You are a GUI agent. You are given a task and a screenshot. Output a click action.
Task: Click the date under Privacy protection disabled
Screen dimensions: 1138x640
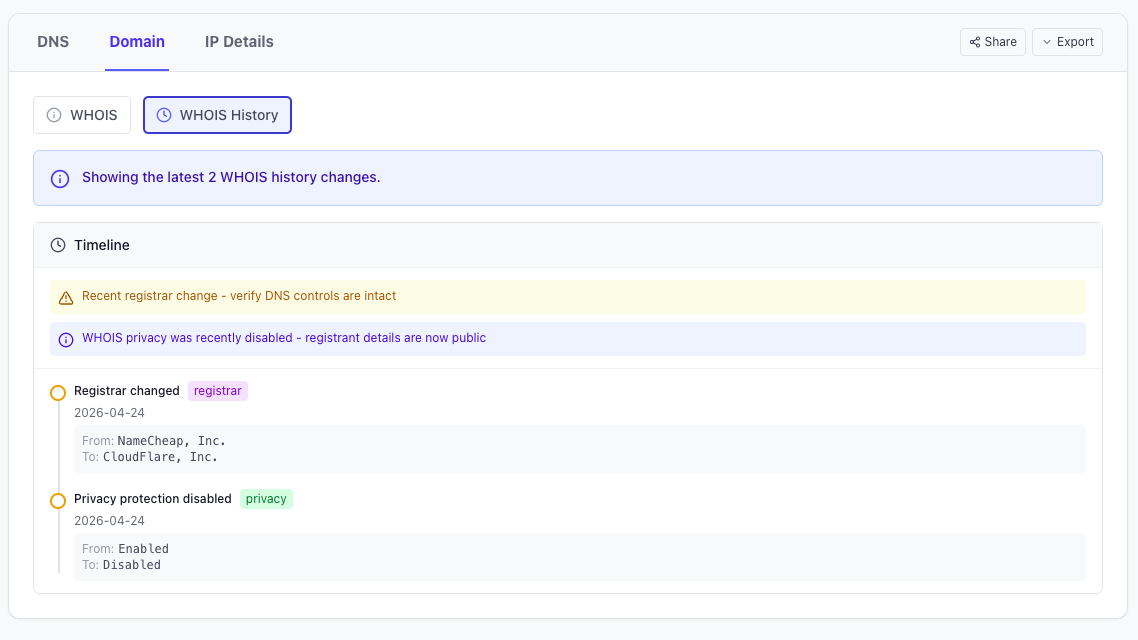tap(110, 521)
